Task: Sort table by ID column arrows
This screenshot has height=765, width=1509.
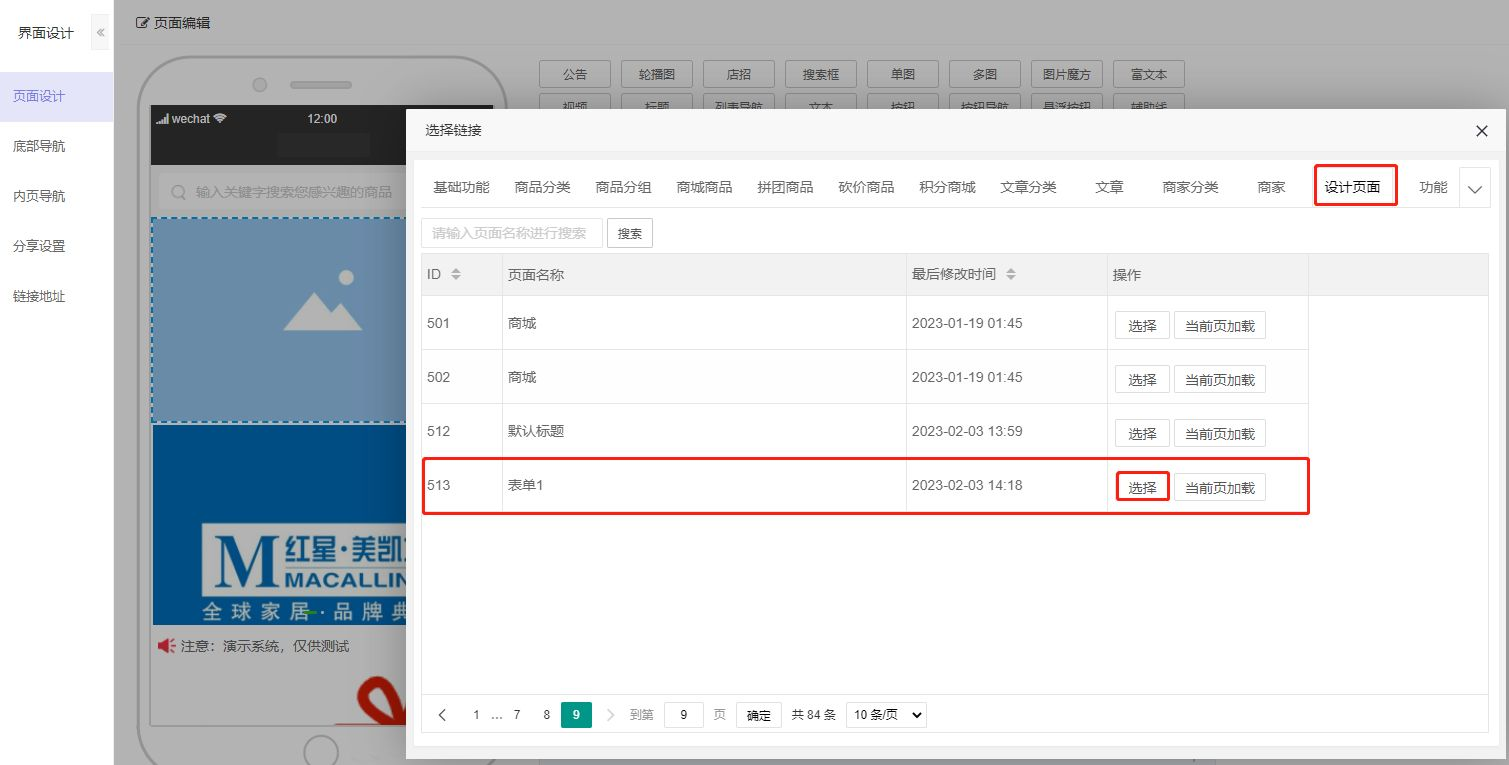Action: pos(456,274)
